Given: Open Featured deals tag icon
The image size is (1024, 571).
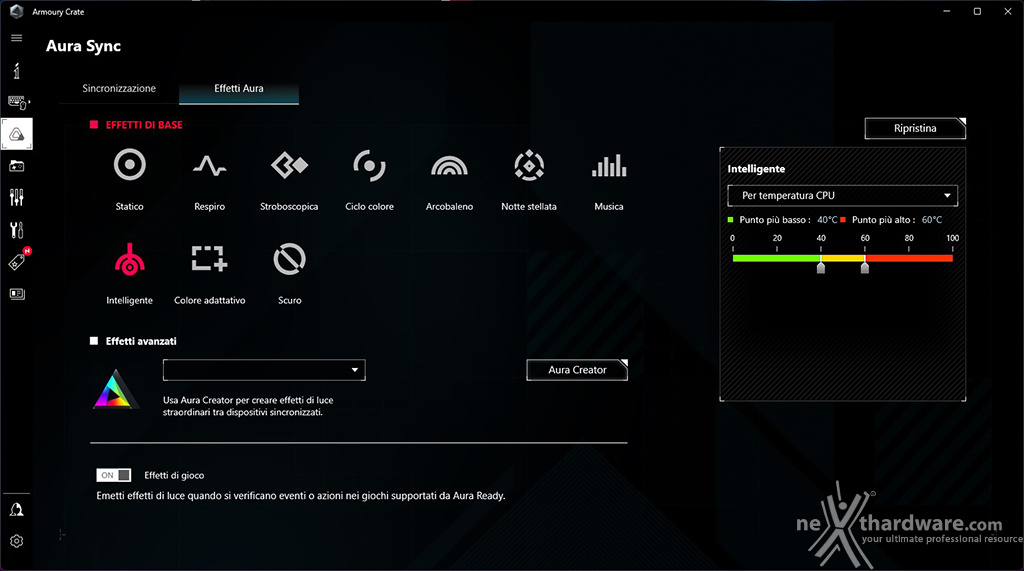Looking at the screenshot, I should [x=18, y=261].
